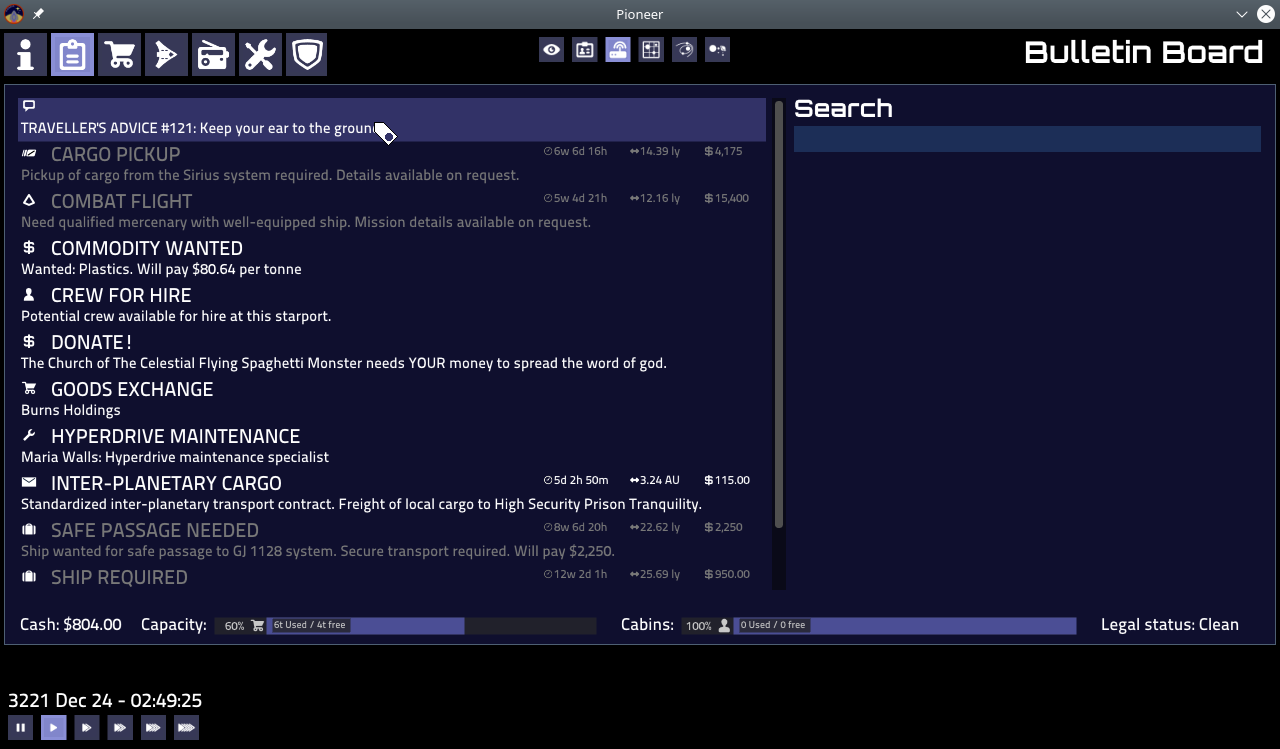
Task: Set time acceleration to triple arrow
Action: click(120, 727)
